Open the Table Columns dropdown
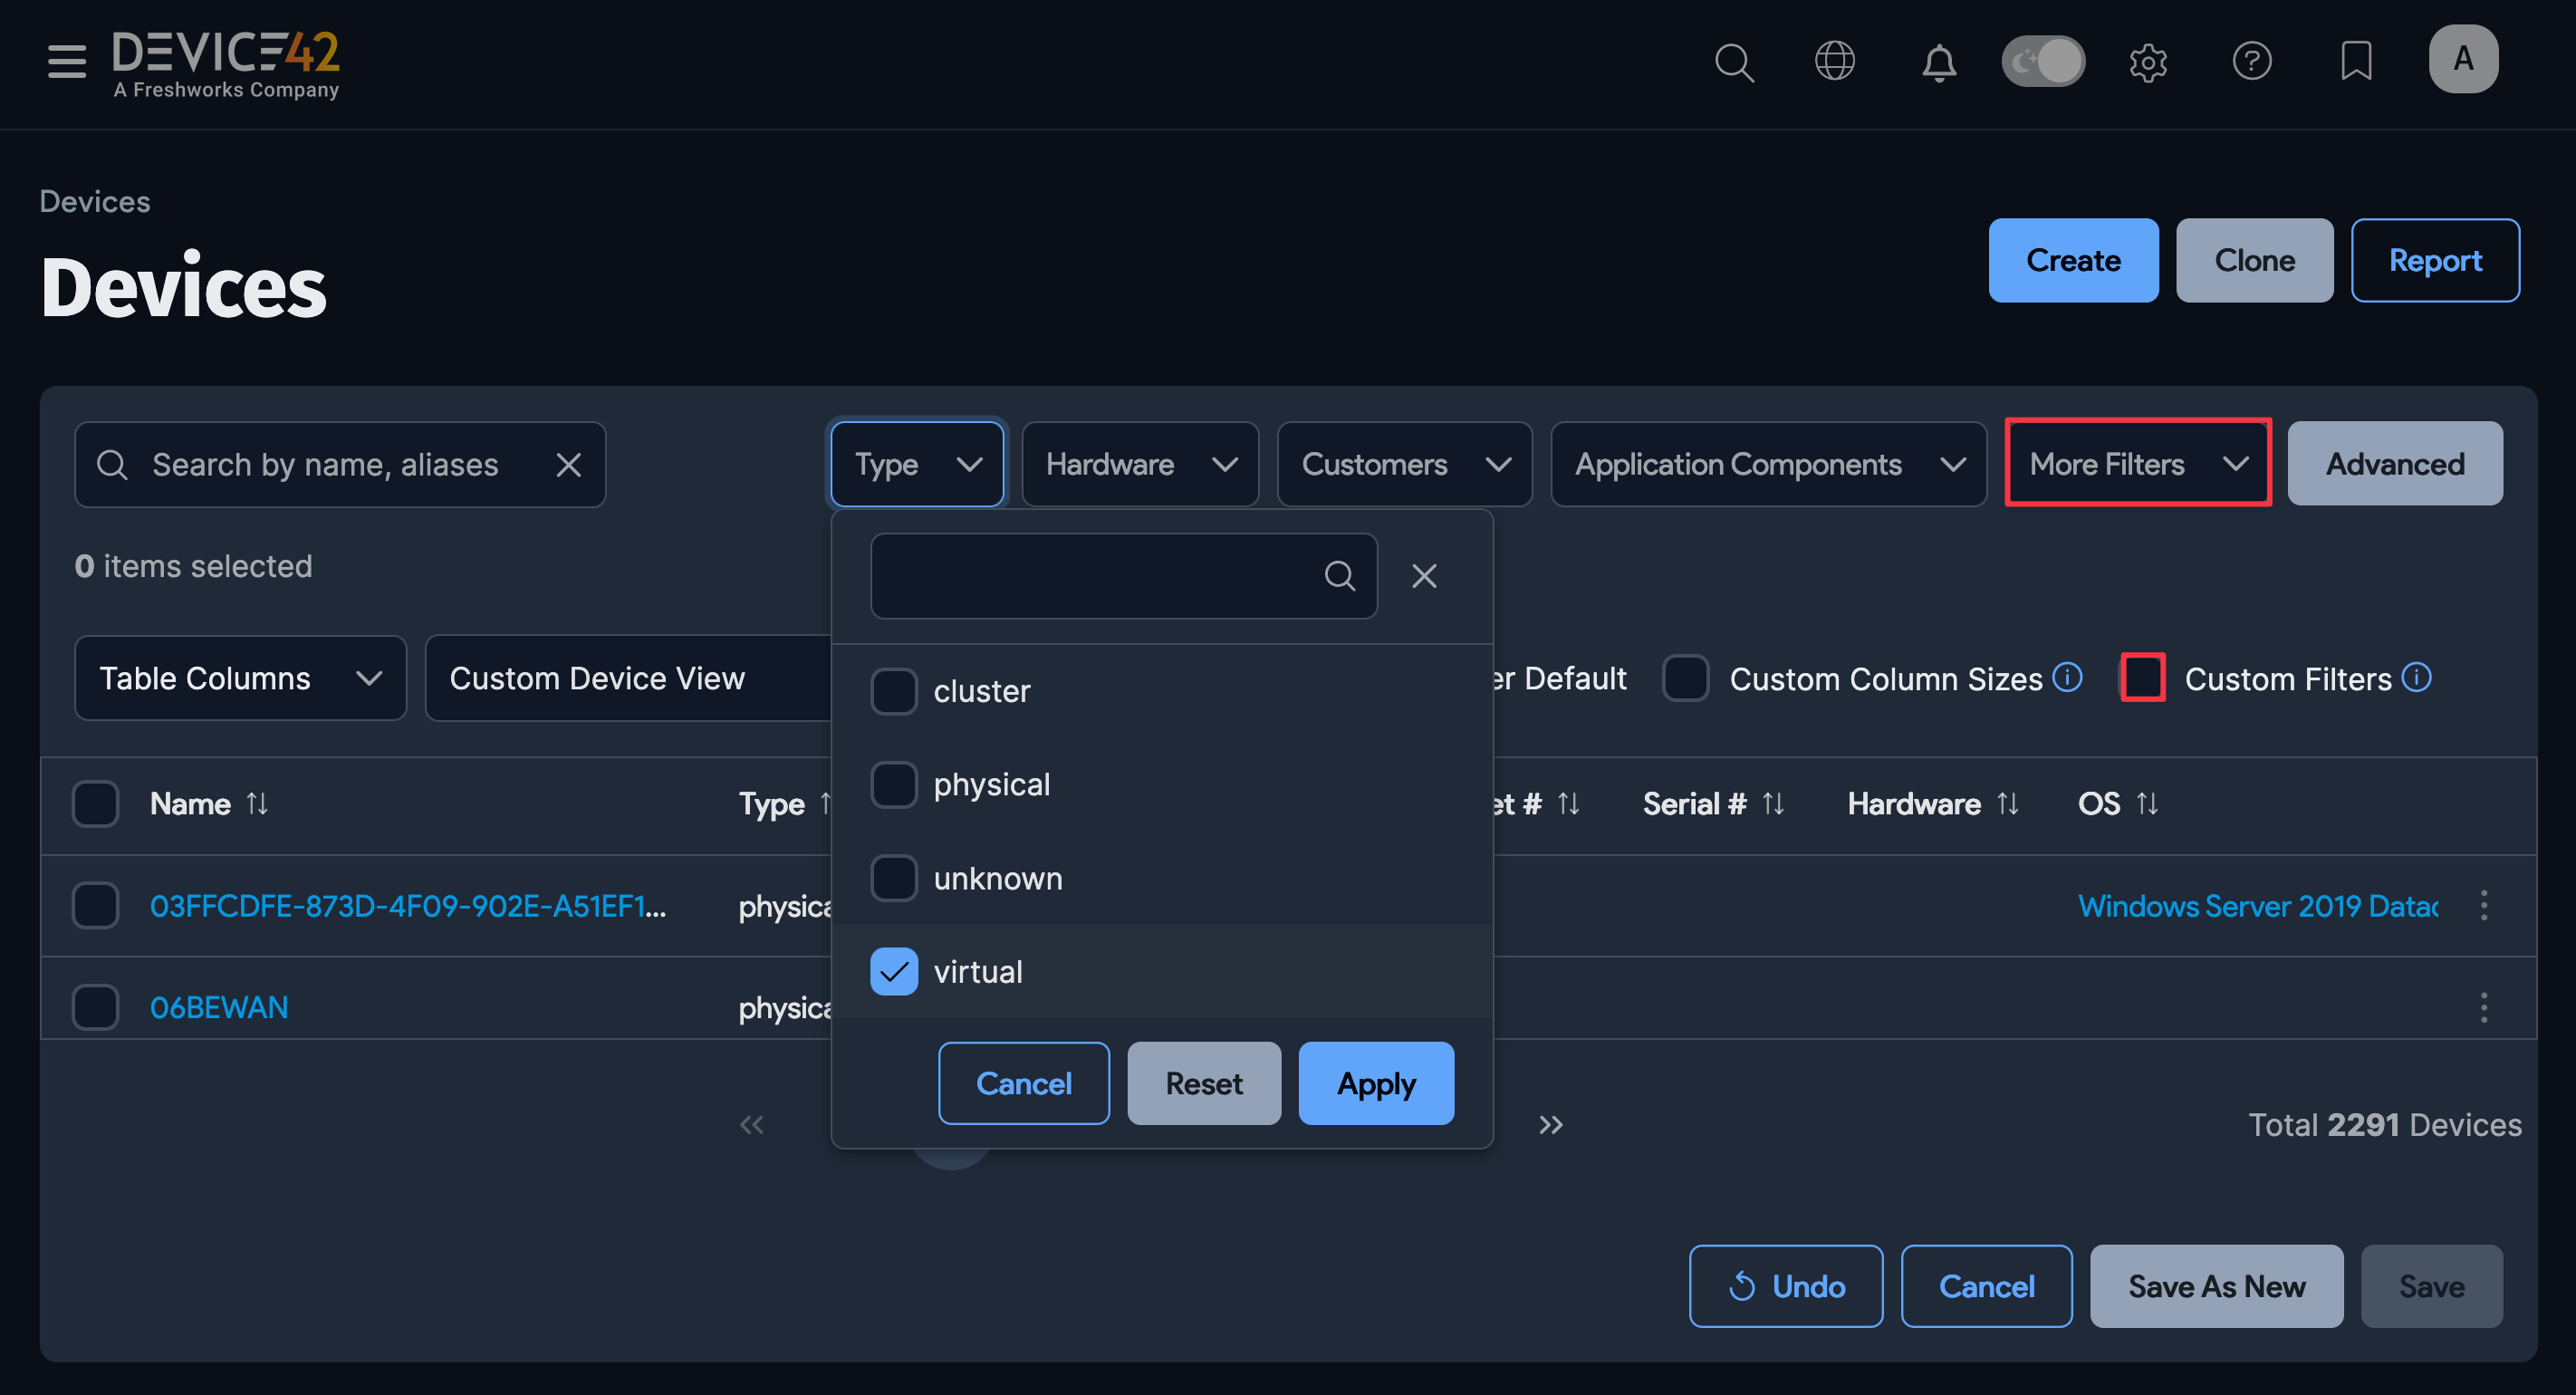The width and height of the screenshot is (2576, 1395). point(239,678)
